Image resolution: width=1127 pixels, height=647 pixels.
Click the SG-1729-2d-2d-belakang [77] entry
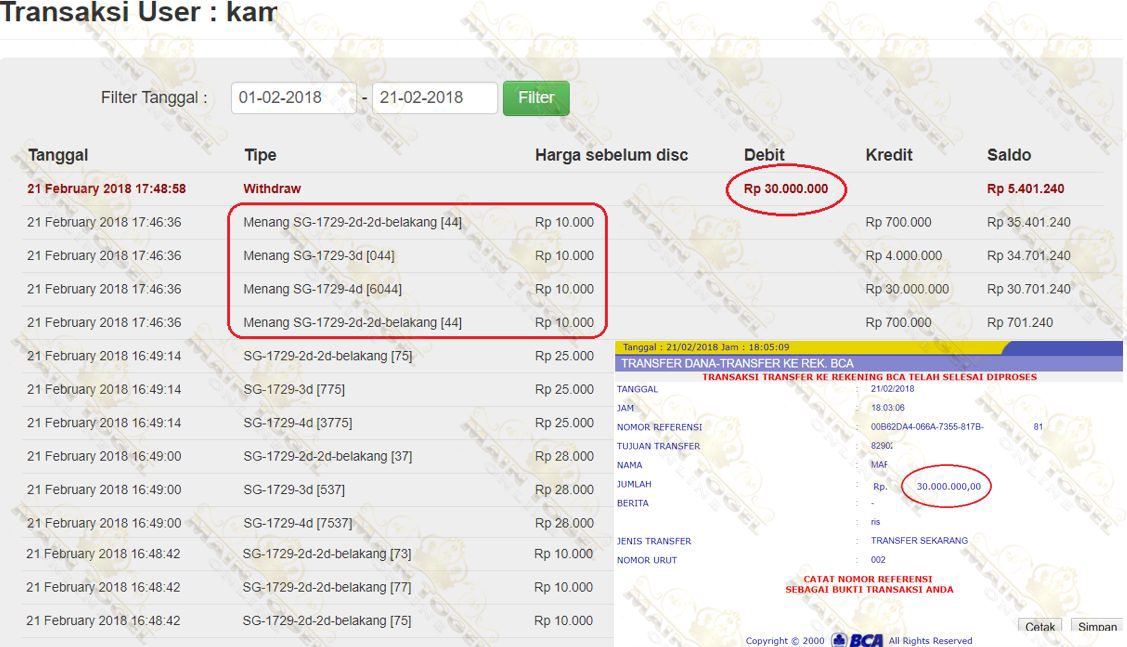pyautogui.click(x=327, y=587)
